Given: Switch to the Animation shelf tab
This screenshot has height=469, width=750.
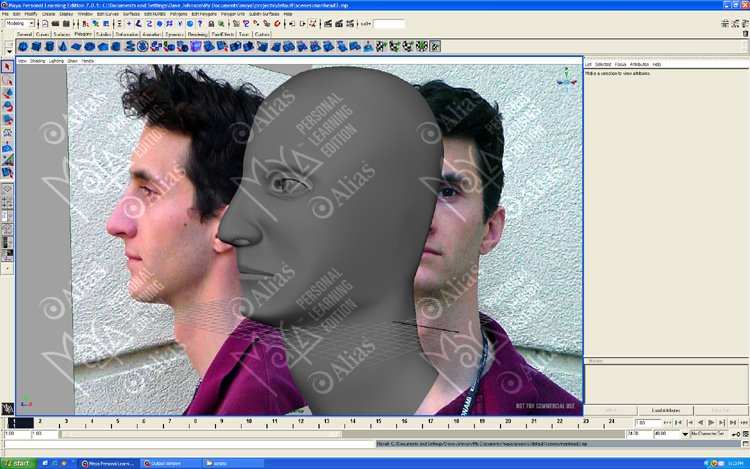Looking at the screenshot, I should point(152,34).
